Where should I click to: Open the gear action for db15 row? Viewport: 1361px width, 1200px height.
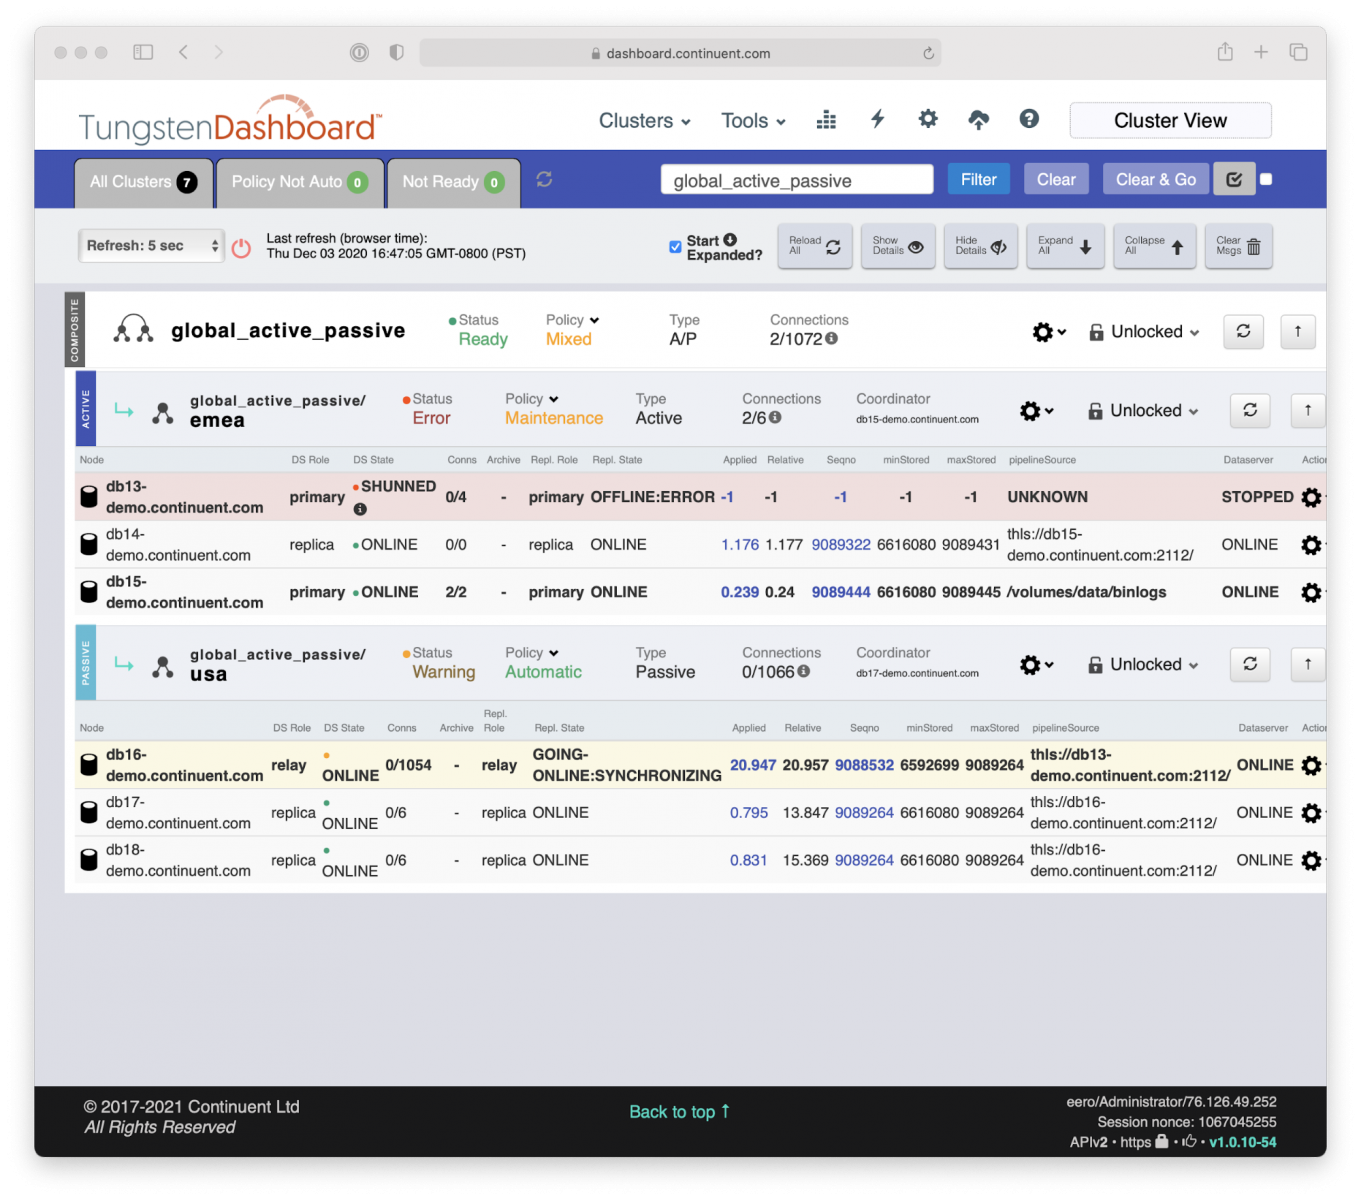pos(1311,592)
